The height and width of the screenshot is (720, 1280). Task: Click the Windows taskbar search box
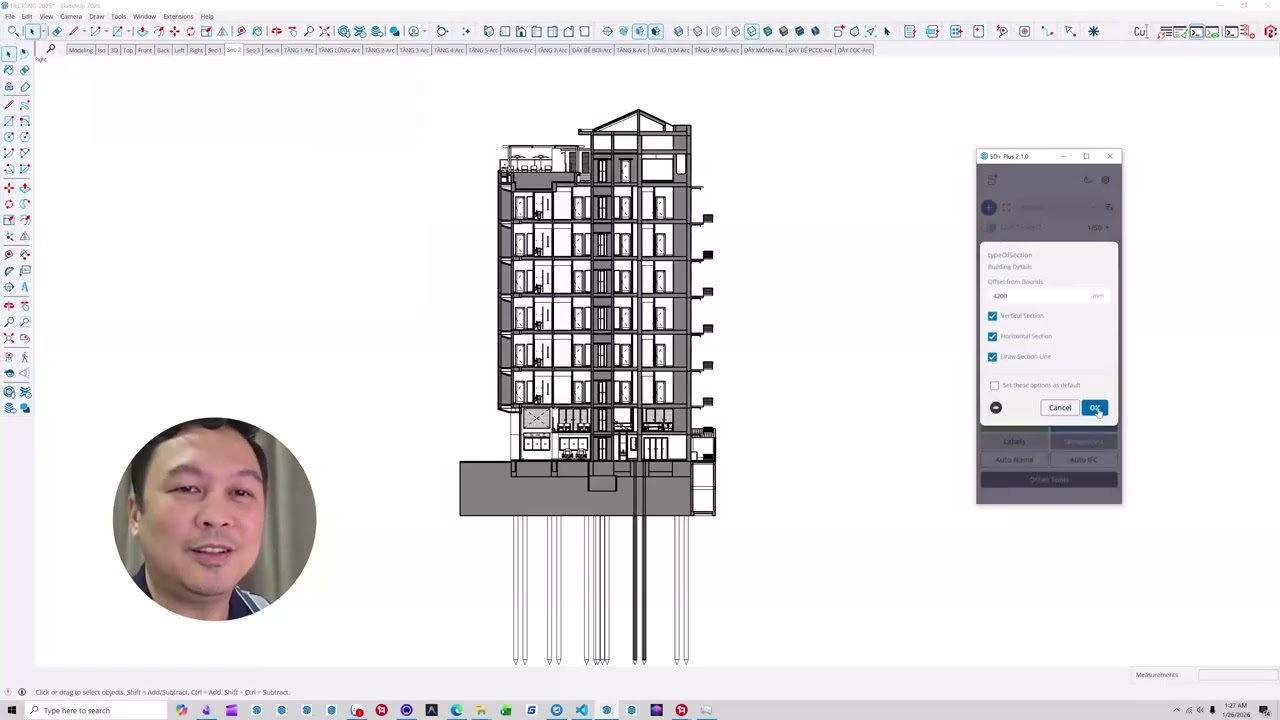[95, 710]
